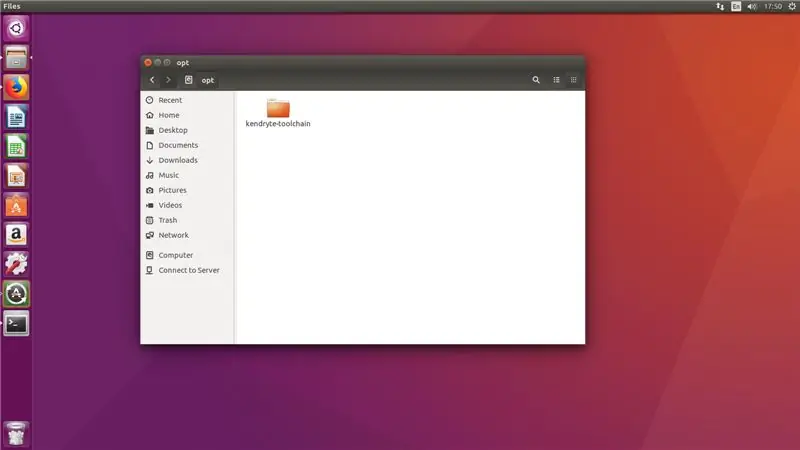This screenshot has height=450, width=800.
Task: Open Ubuntu Software from the launcher
Action: (x=16, y=206)
